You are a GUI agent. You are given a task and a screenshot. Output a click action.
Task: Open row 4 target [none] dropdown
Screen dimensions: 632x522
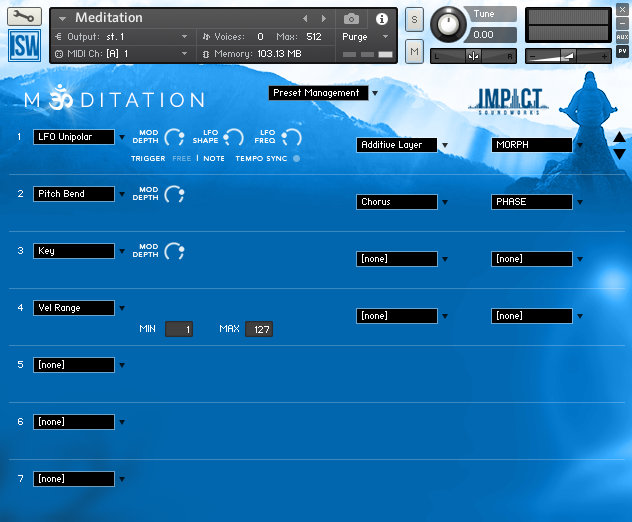[397, 316]
